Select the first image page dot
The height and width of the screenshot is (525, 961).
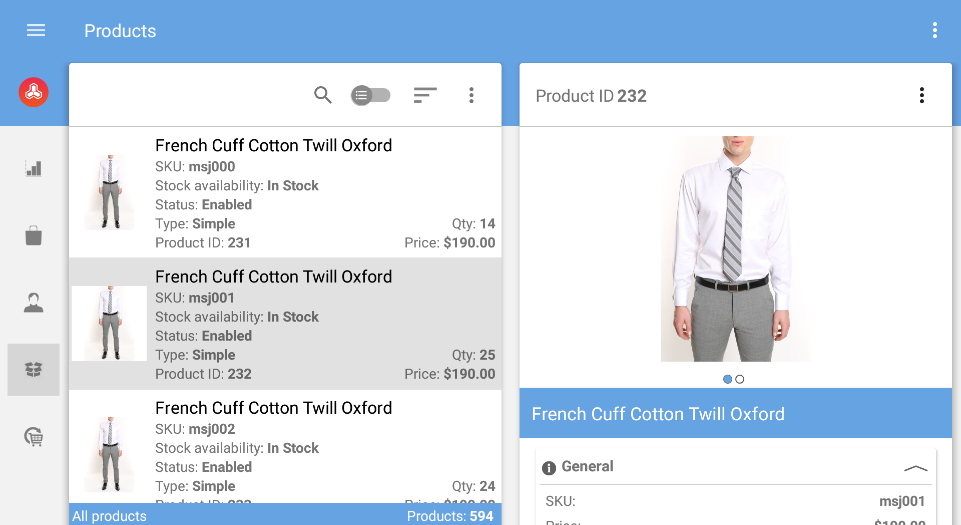[x=727, y=379]
